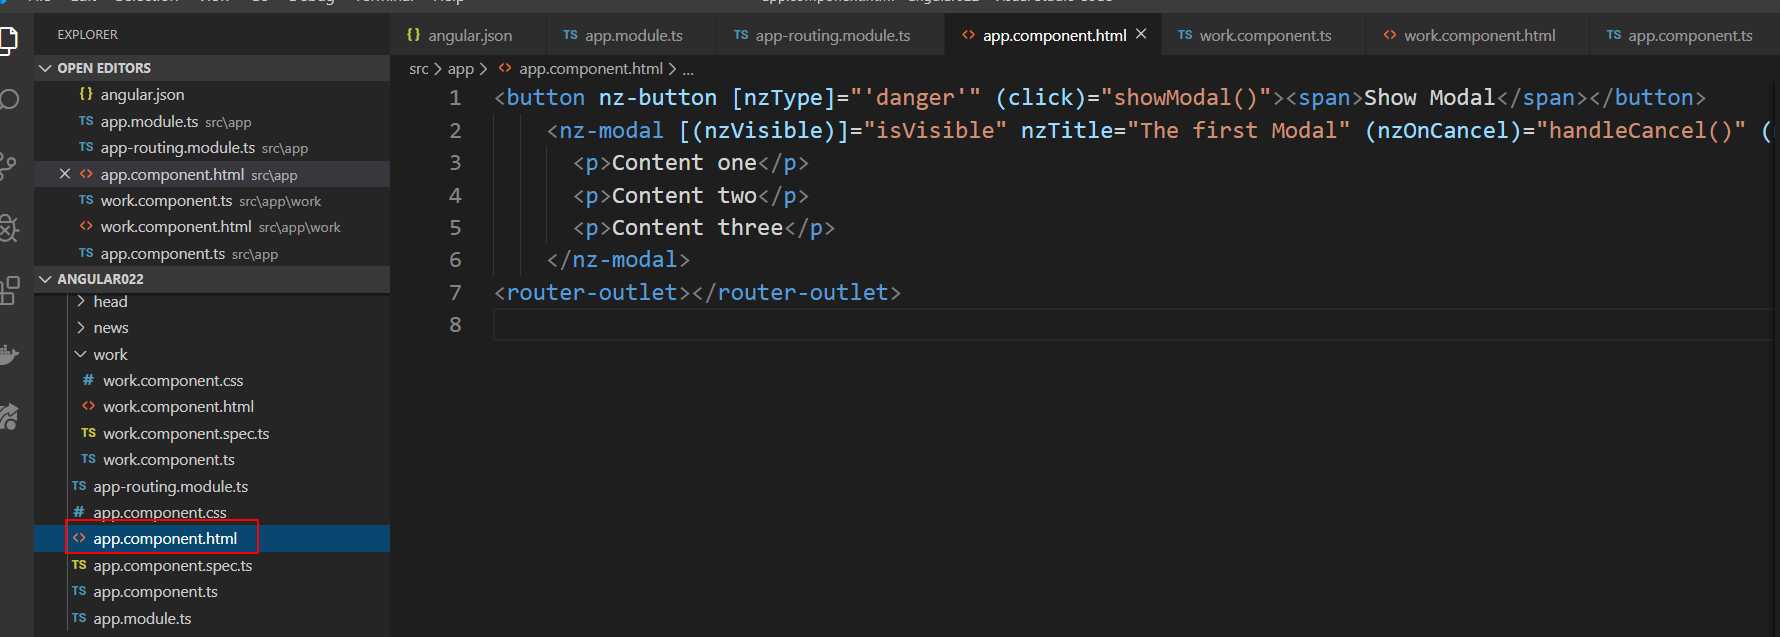Expand the head folder
Screen dimensions: 1780x637
click(81, 301)
